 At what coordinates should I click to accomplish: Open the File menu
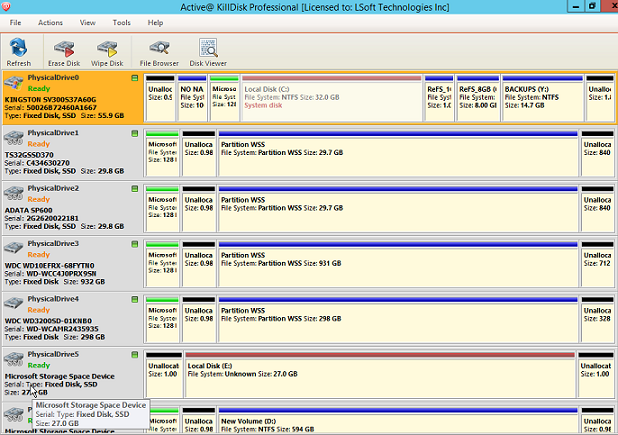tap(15, 22)
